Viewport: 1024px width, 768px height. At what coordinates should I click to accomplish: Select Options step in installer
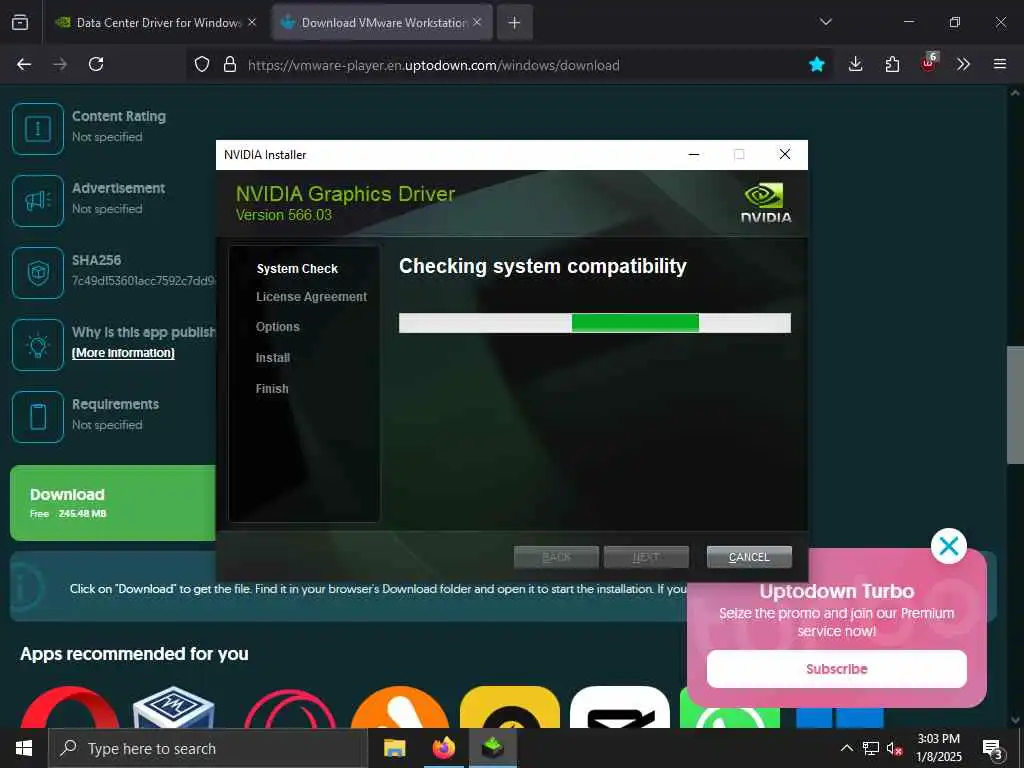point(278,327)
